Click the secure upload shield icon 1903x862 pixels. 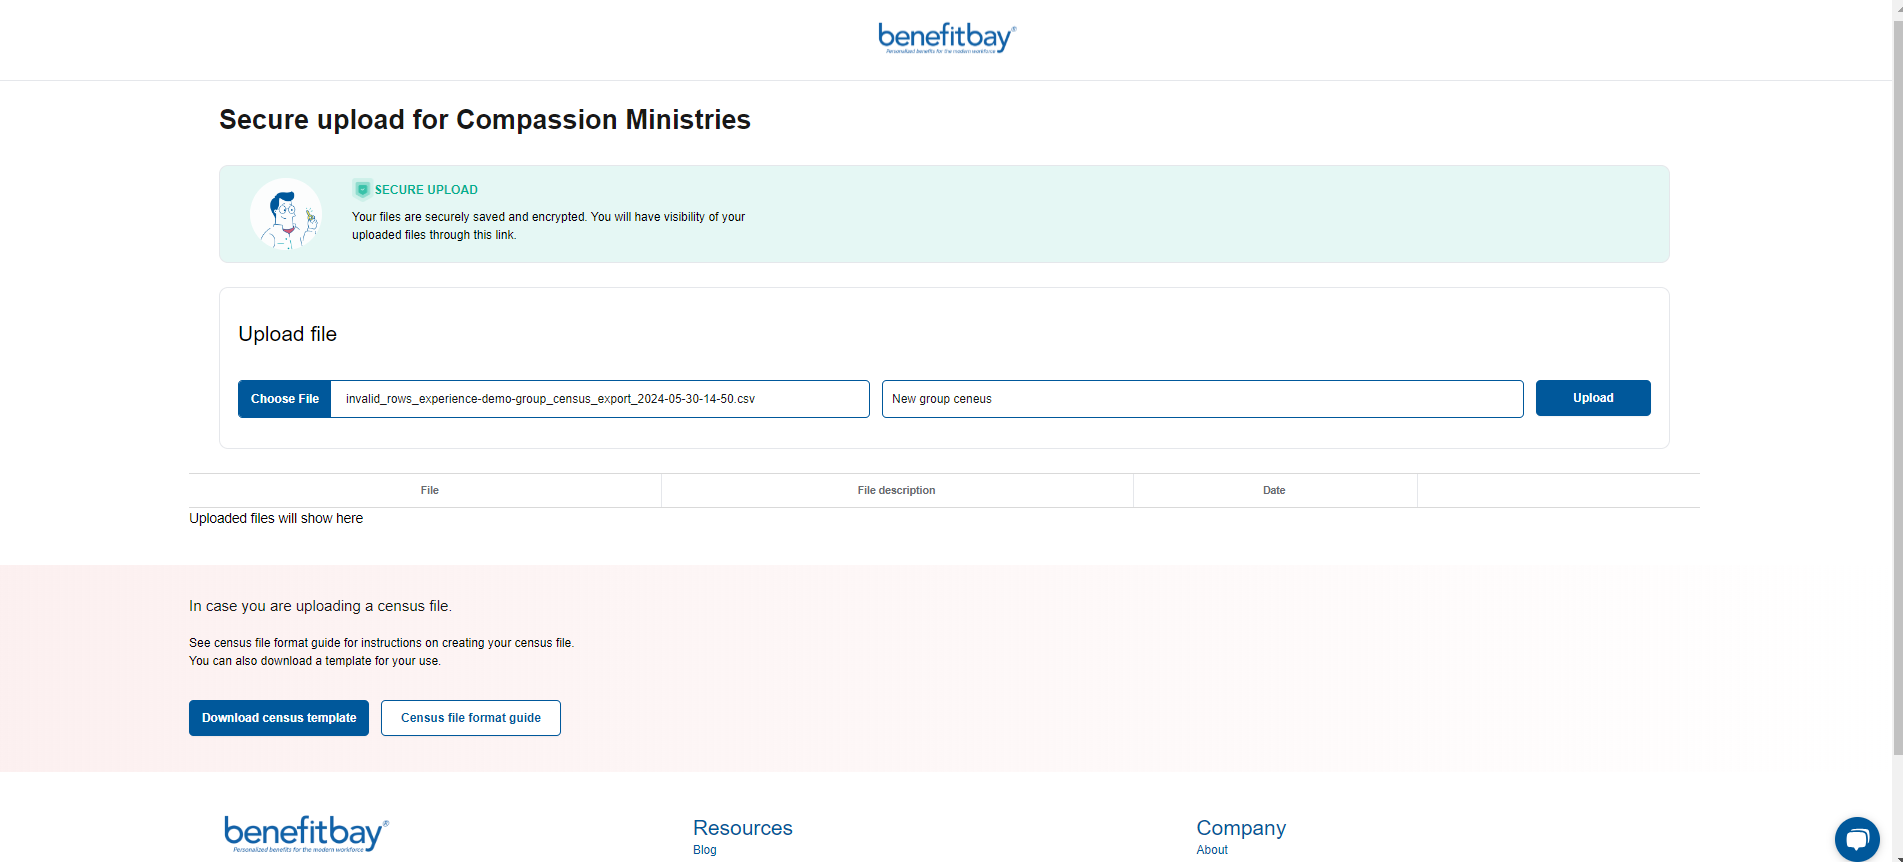point(362,189)
